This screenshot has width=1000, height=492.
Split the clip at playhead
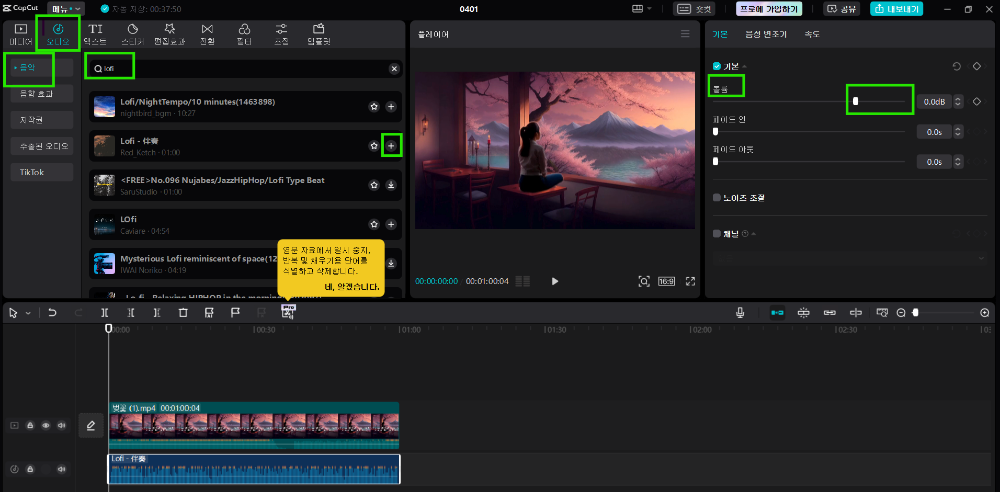[x=105, y=313]
